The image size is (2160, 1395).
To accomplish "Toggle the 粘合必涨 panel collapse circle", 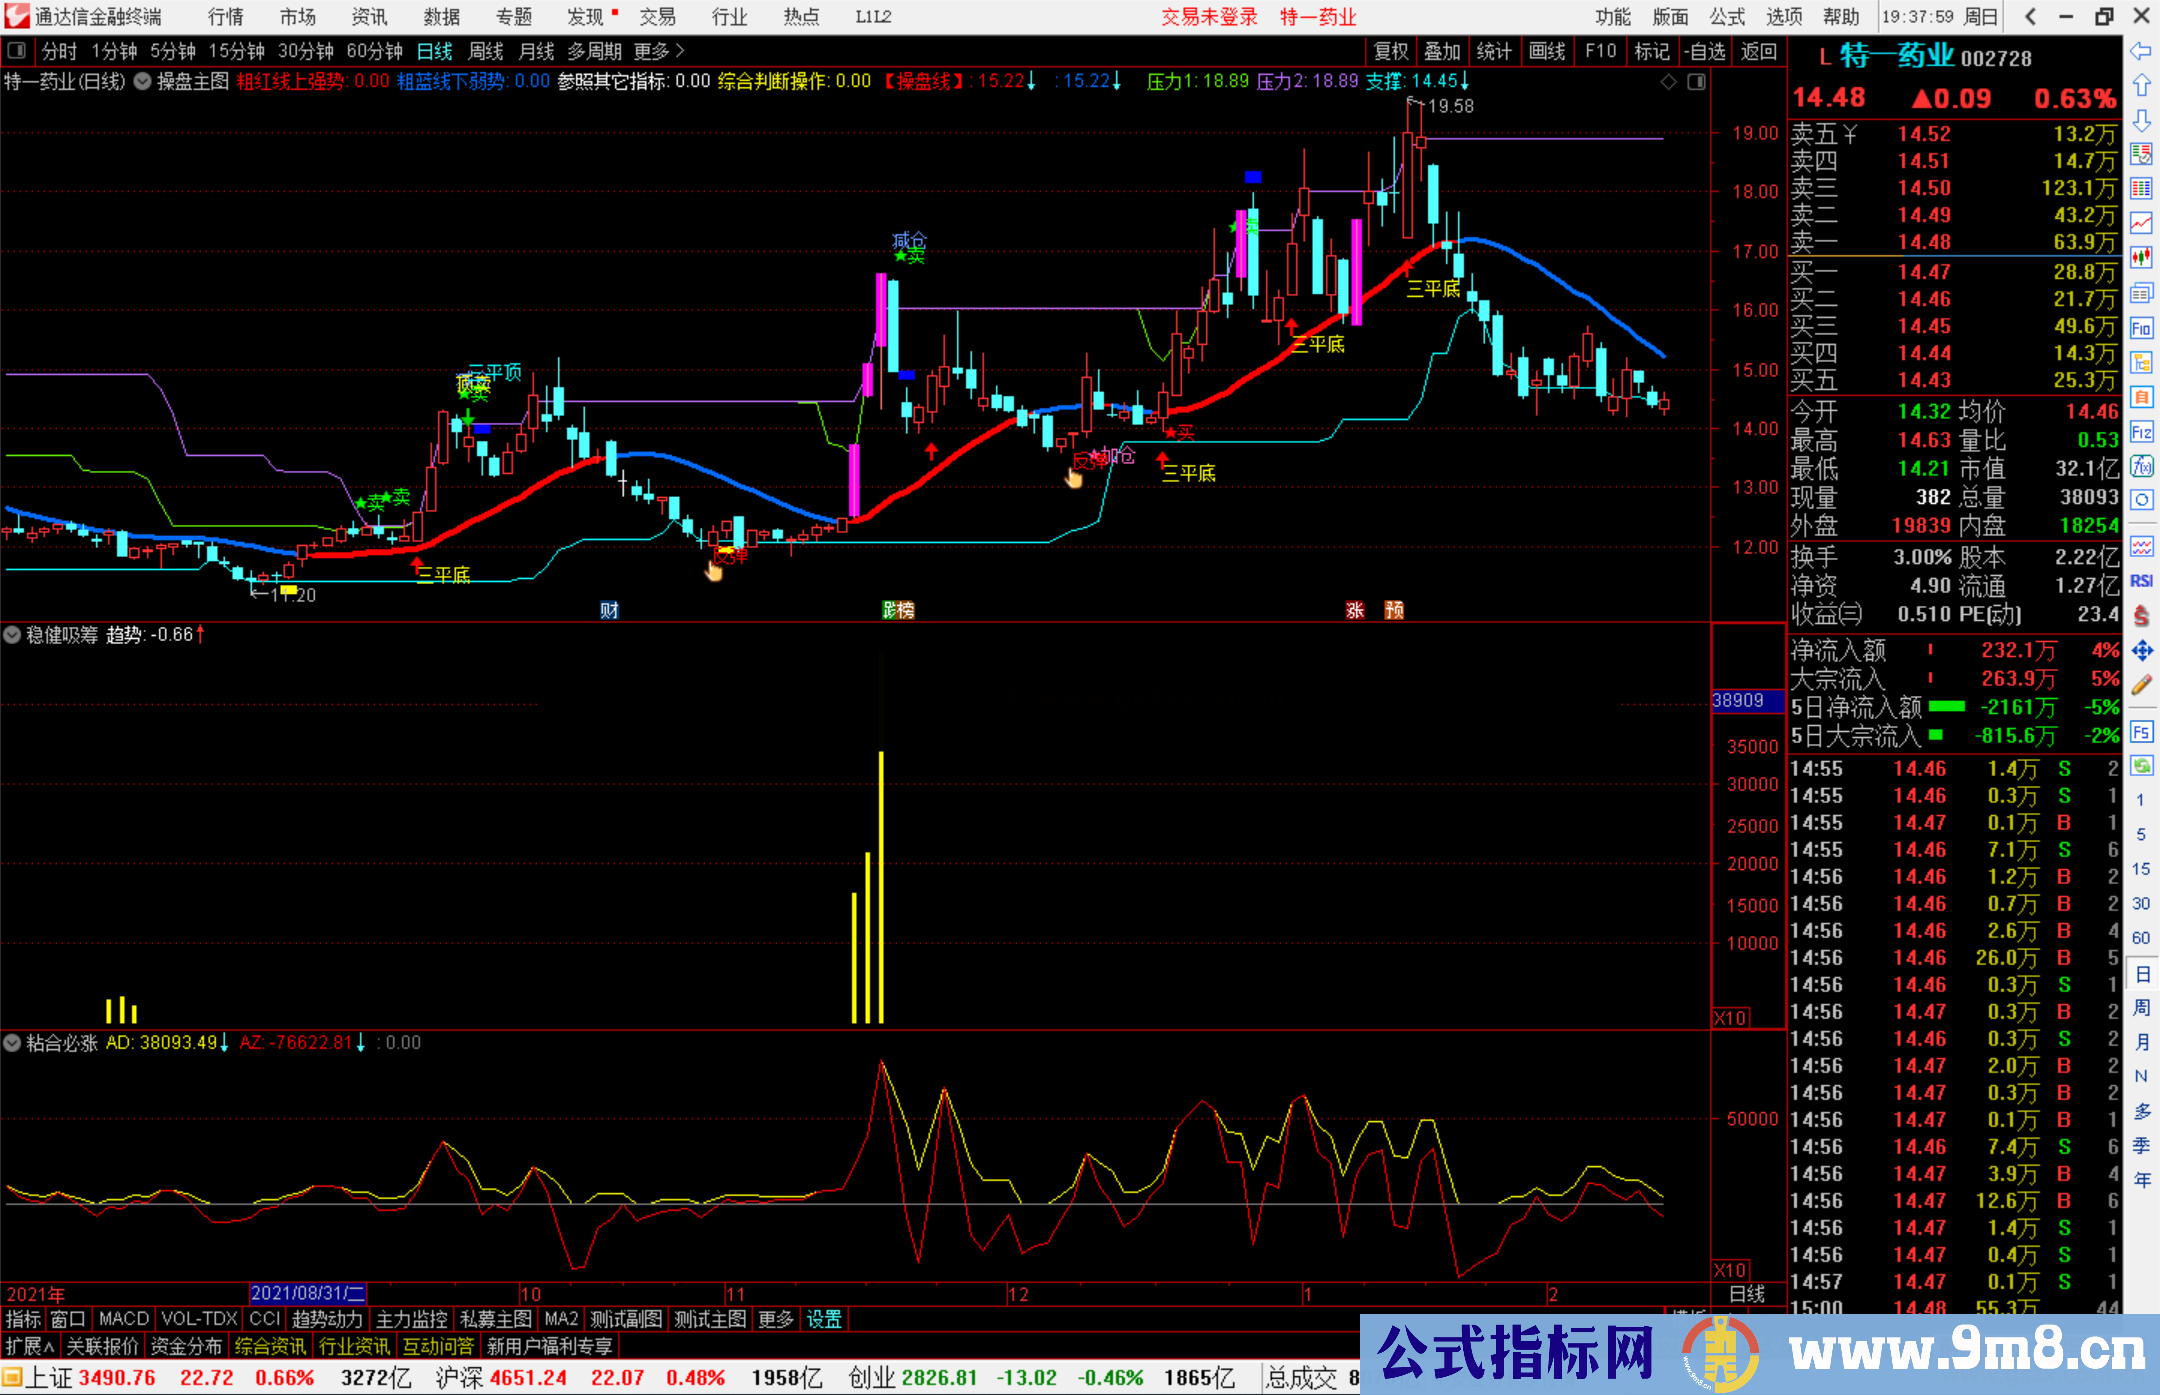I will pyautogui.click(x=13, y=1043).
